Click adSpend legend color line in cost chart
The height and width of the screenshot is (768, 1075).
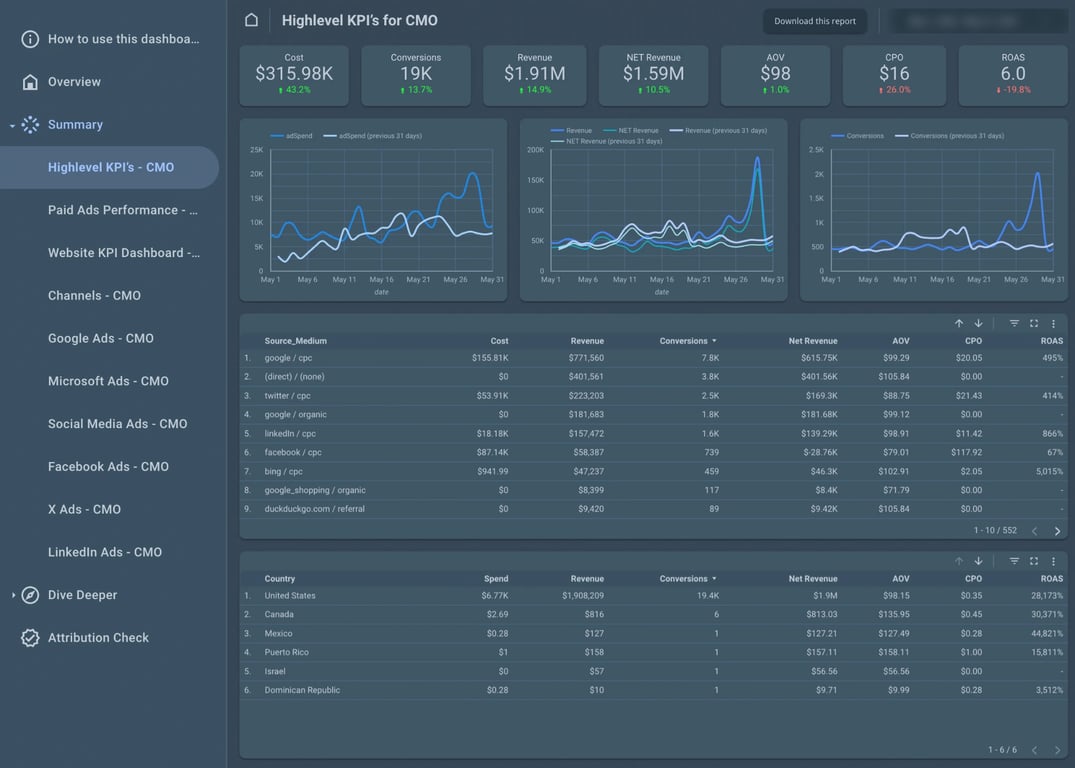[x=277, y=136]
